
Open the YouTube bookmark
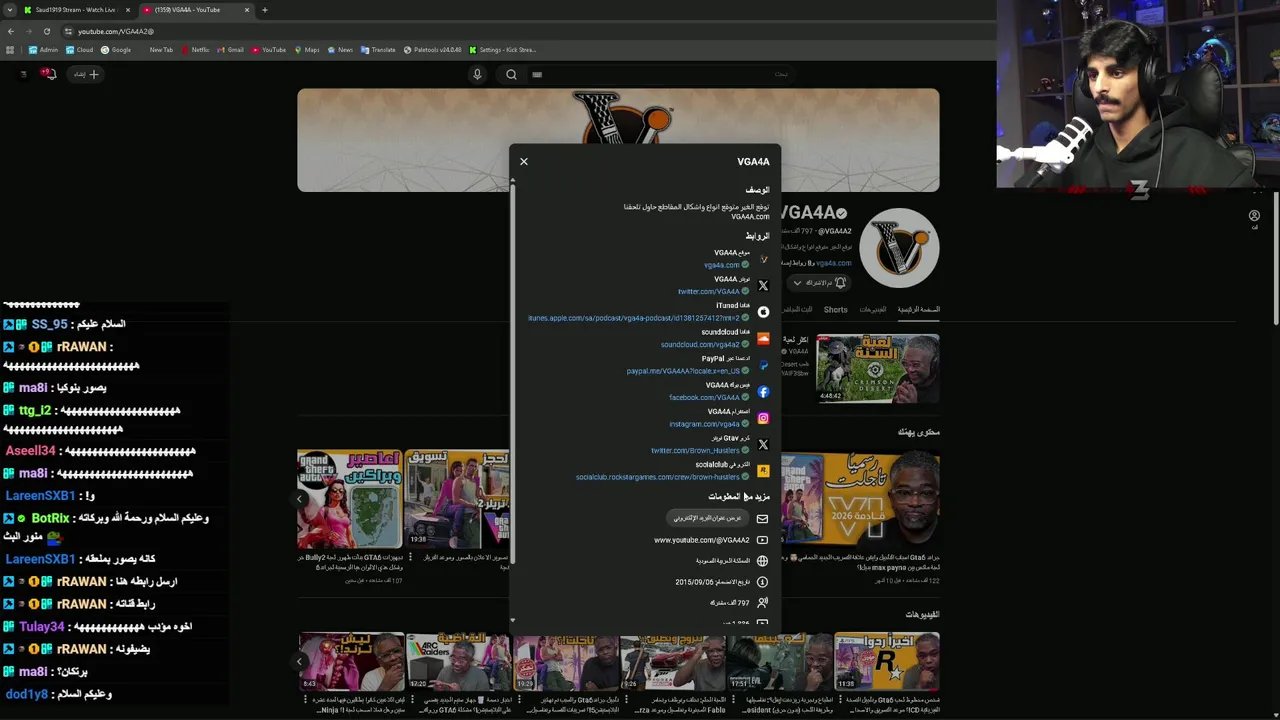click(268, 50)
